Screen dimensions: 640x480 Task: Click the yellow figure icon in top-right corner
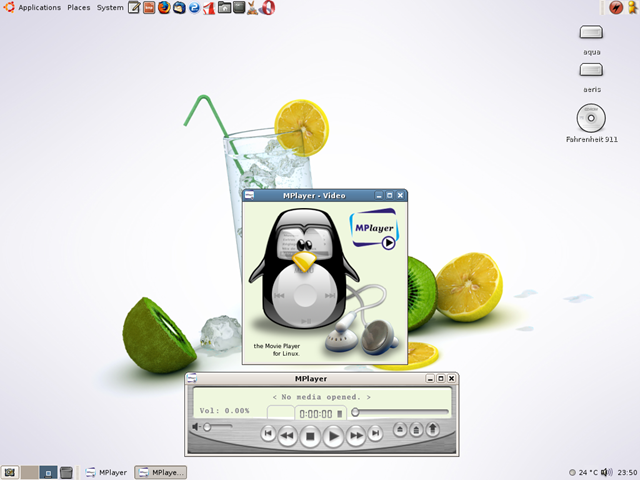[x=632, y=7]
